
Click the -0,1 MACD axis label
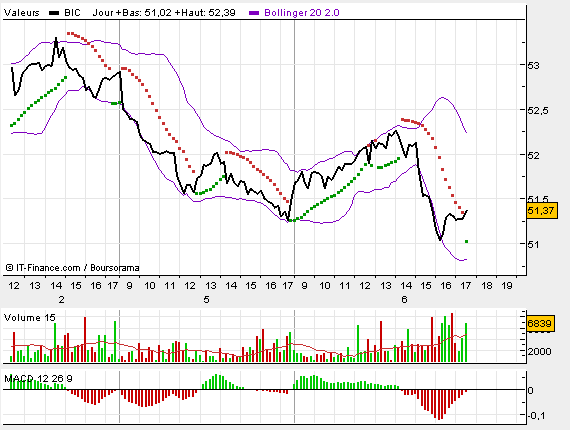pos(536,415)
